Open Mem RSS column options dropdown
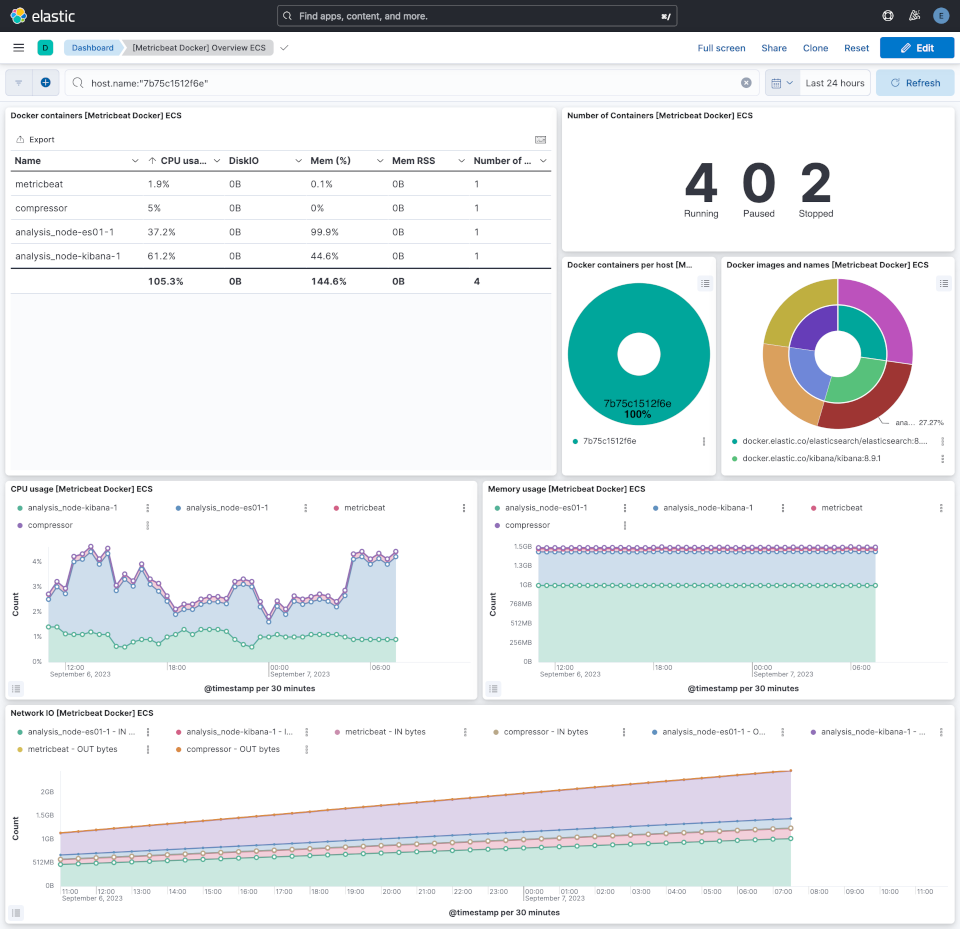The width and height of the screenshot is (960, 929). (462, 161)
